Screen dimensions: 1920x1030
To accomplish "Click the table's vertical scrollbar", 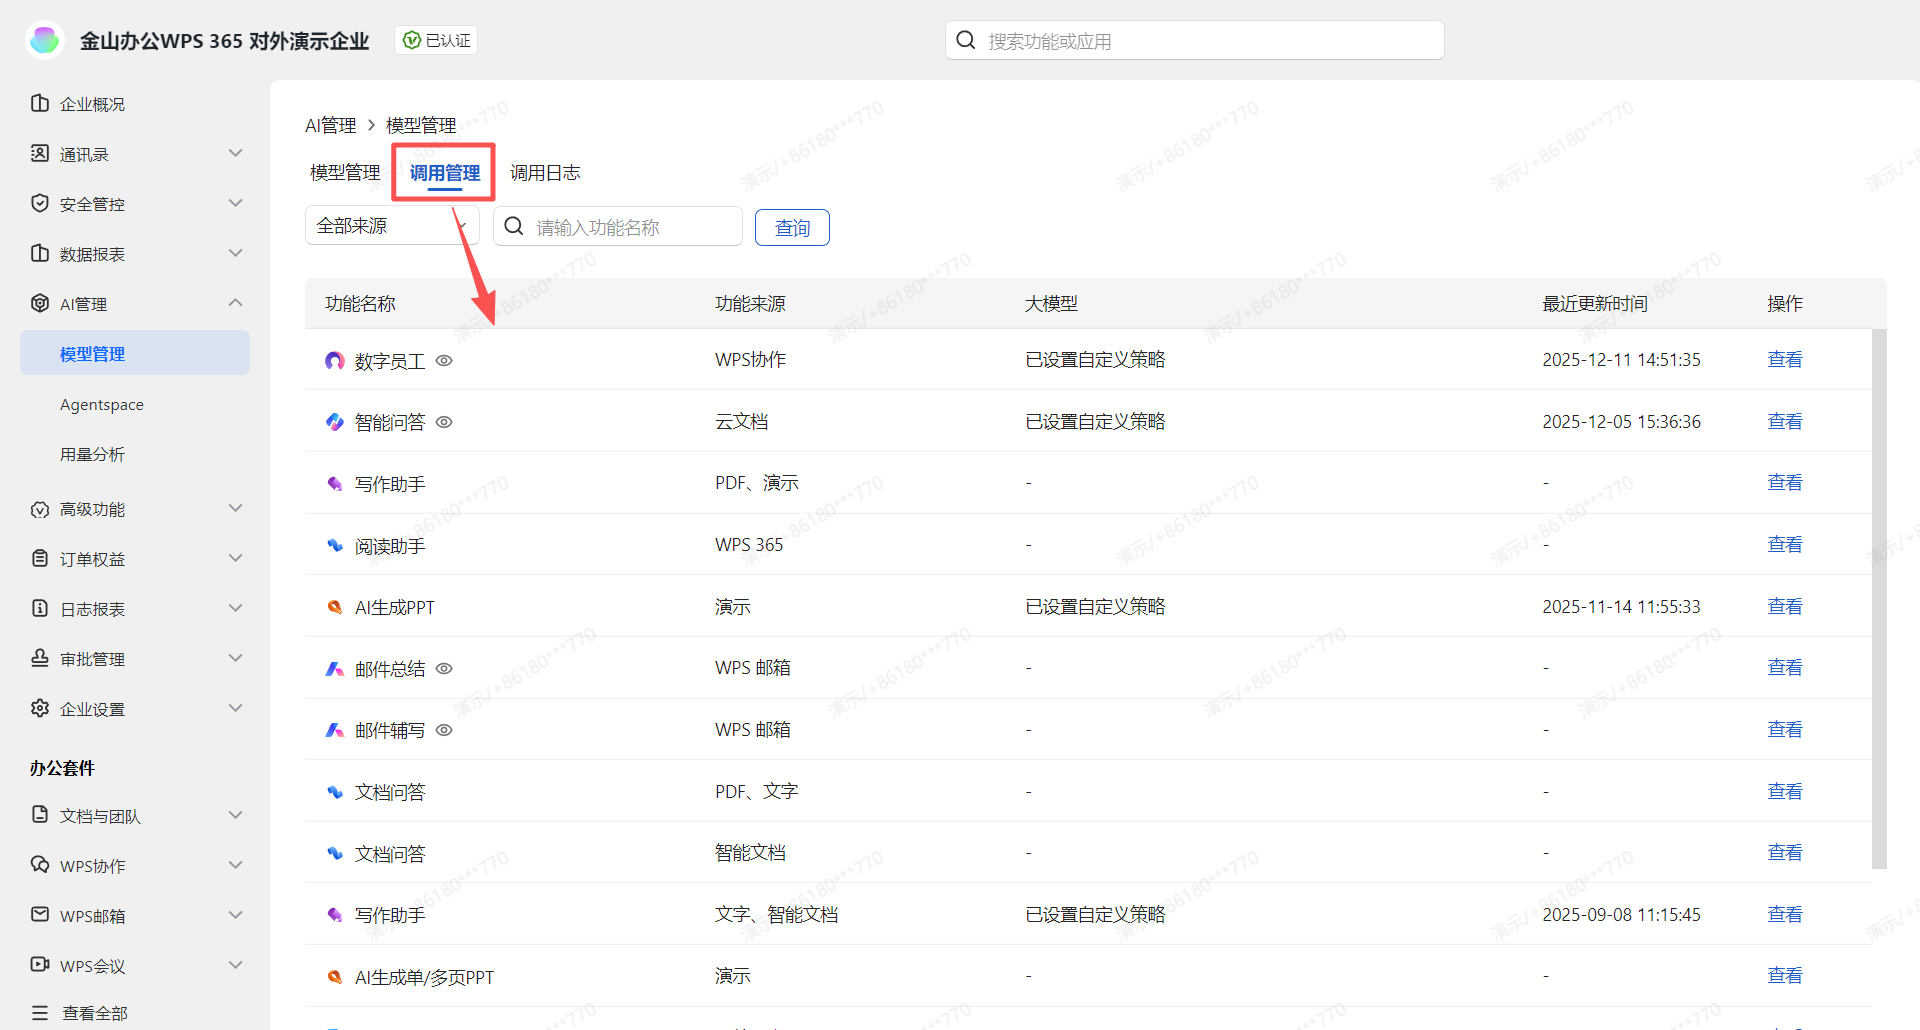I will pos(1879,598).
